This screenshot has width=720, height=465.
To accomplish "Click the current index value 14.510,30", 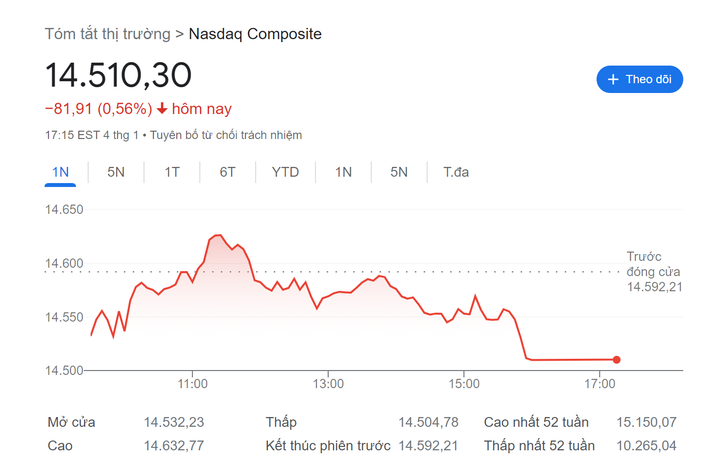I will click(x=118, y=75).
